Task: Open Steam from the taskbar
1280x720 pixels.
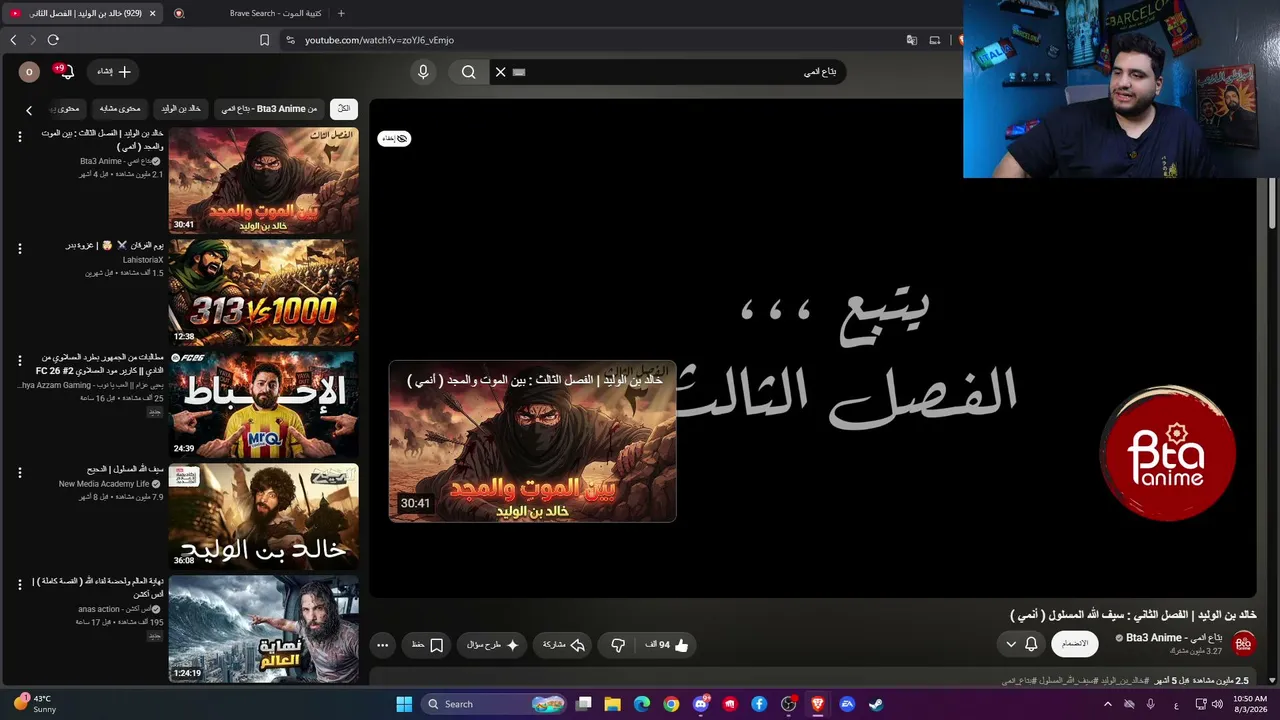Action: (x=876, y=704)
